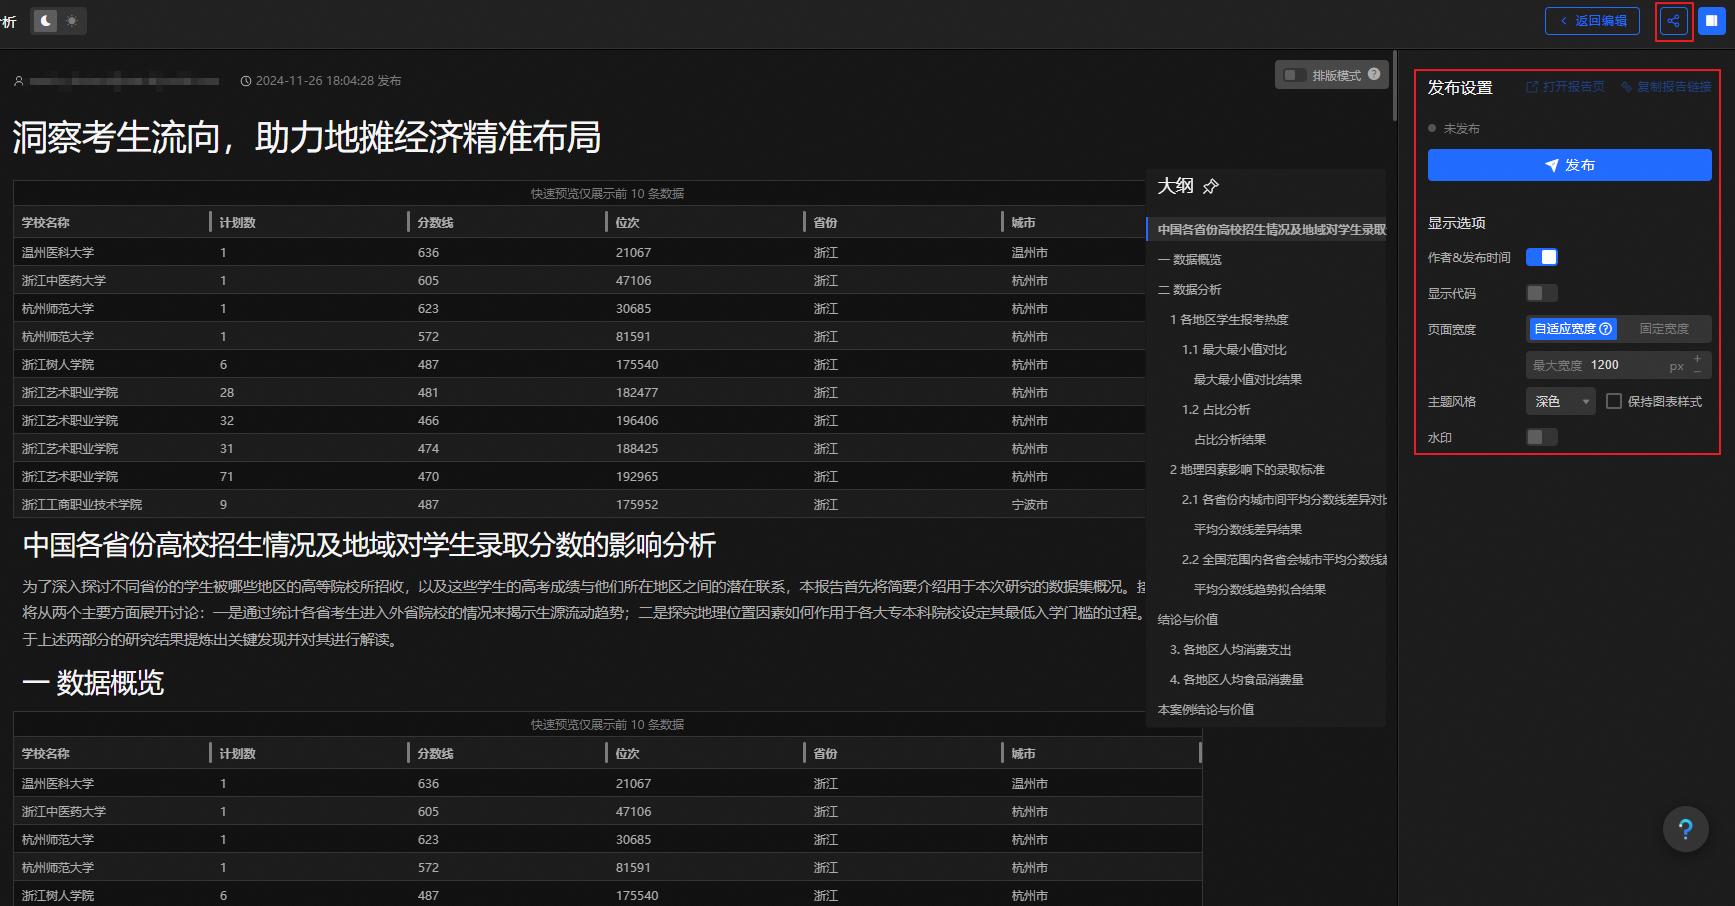Toggle 排版模式 switch

(1295, 75)
